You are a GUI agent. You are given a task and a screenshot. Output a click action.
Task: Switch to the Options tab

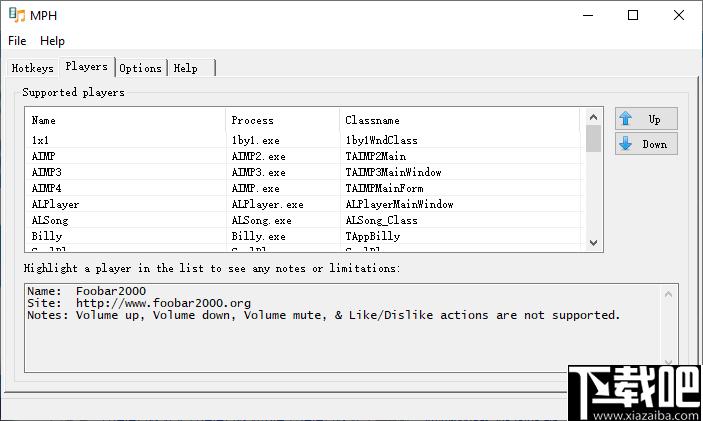click(x=140, y=68)
